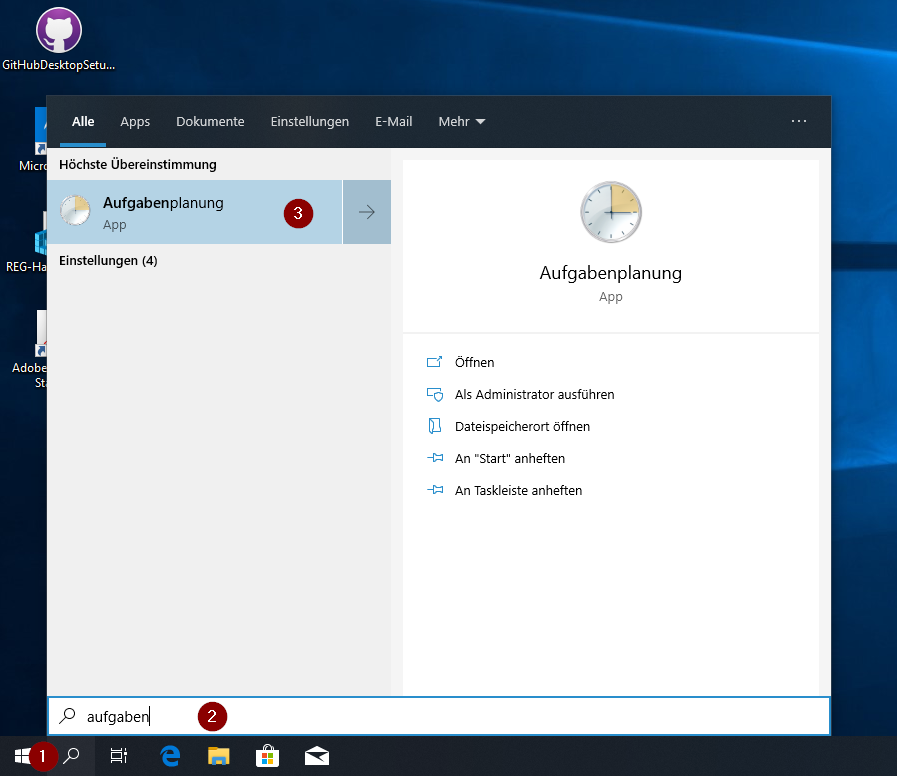This screenshot has width=897, height=776.
Task: Open the Mail app from the taskbar
Action: (316, 756)
